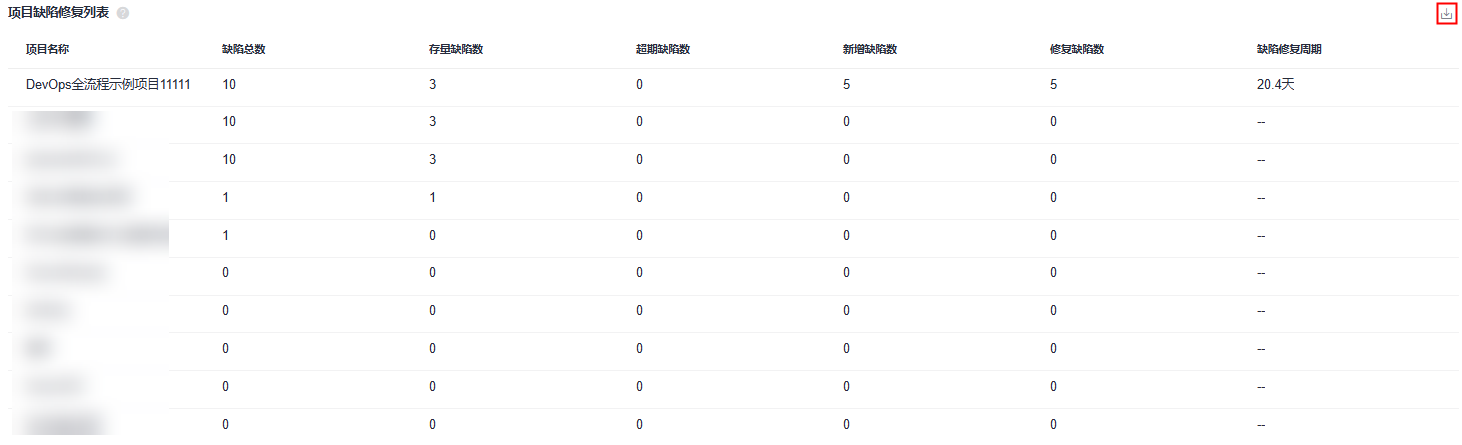The height and width of the screenshot is (445, 1462).
Task: Click the 20.4天 repair cycle value
Action: 1275,85
